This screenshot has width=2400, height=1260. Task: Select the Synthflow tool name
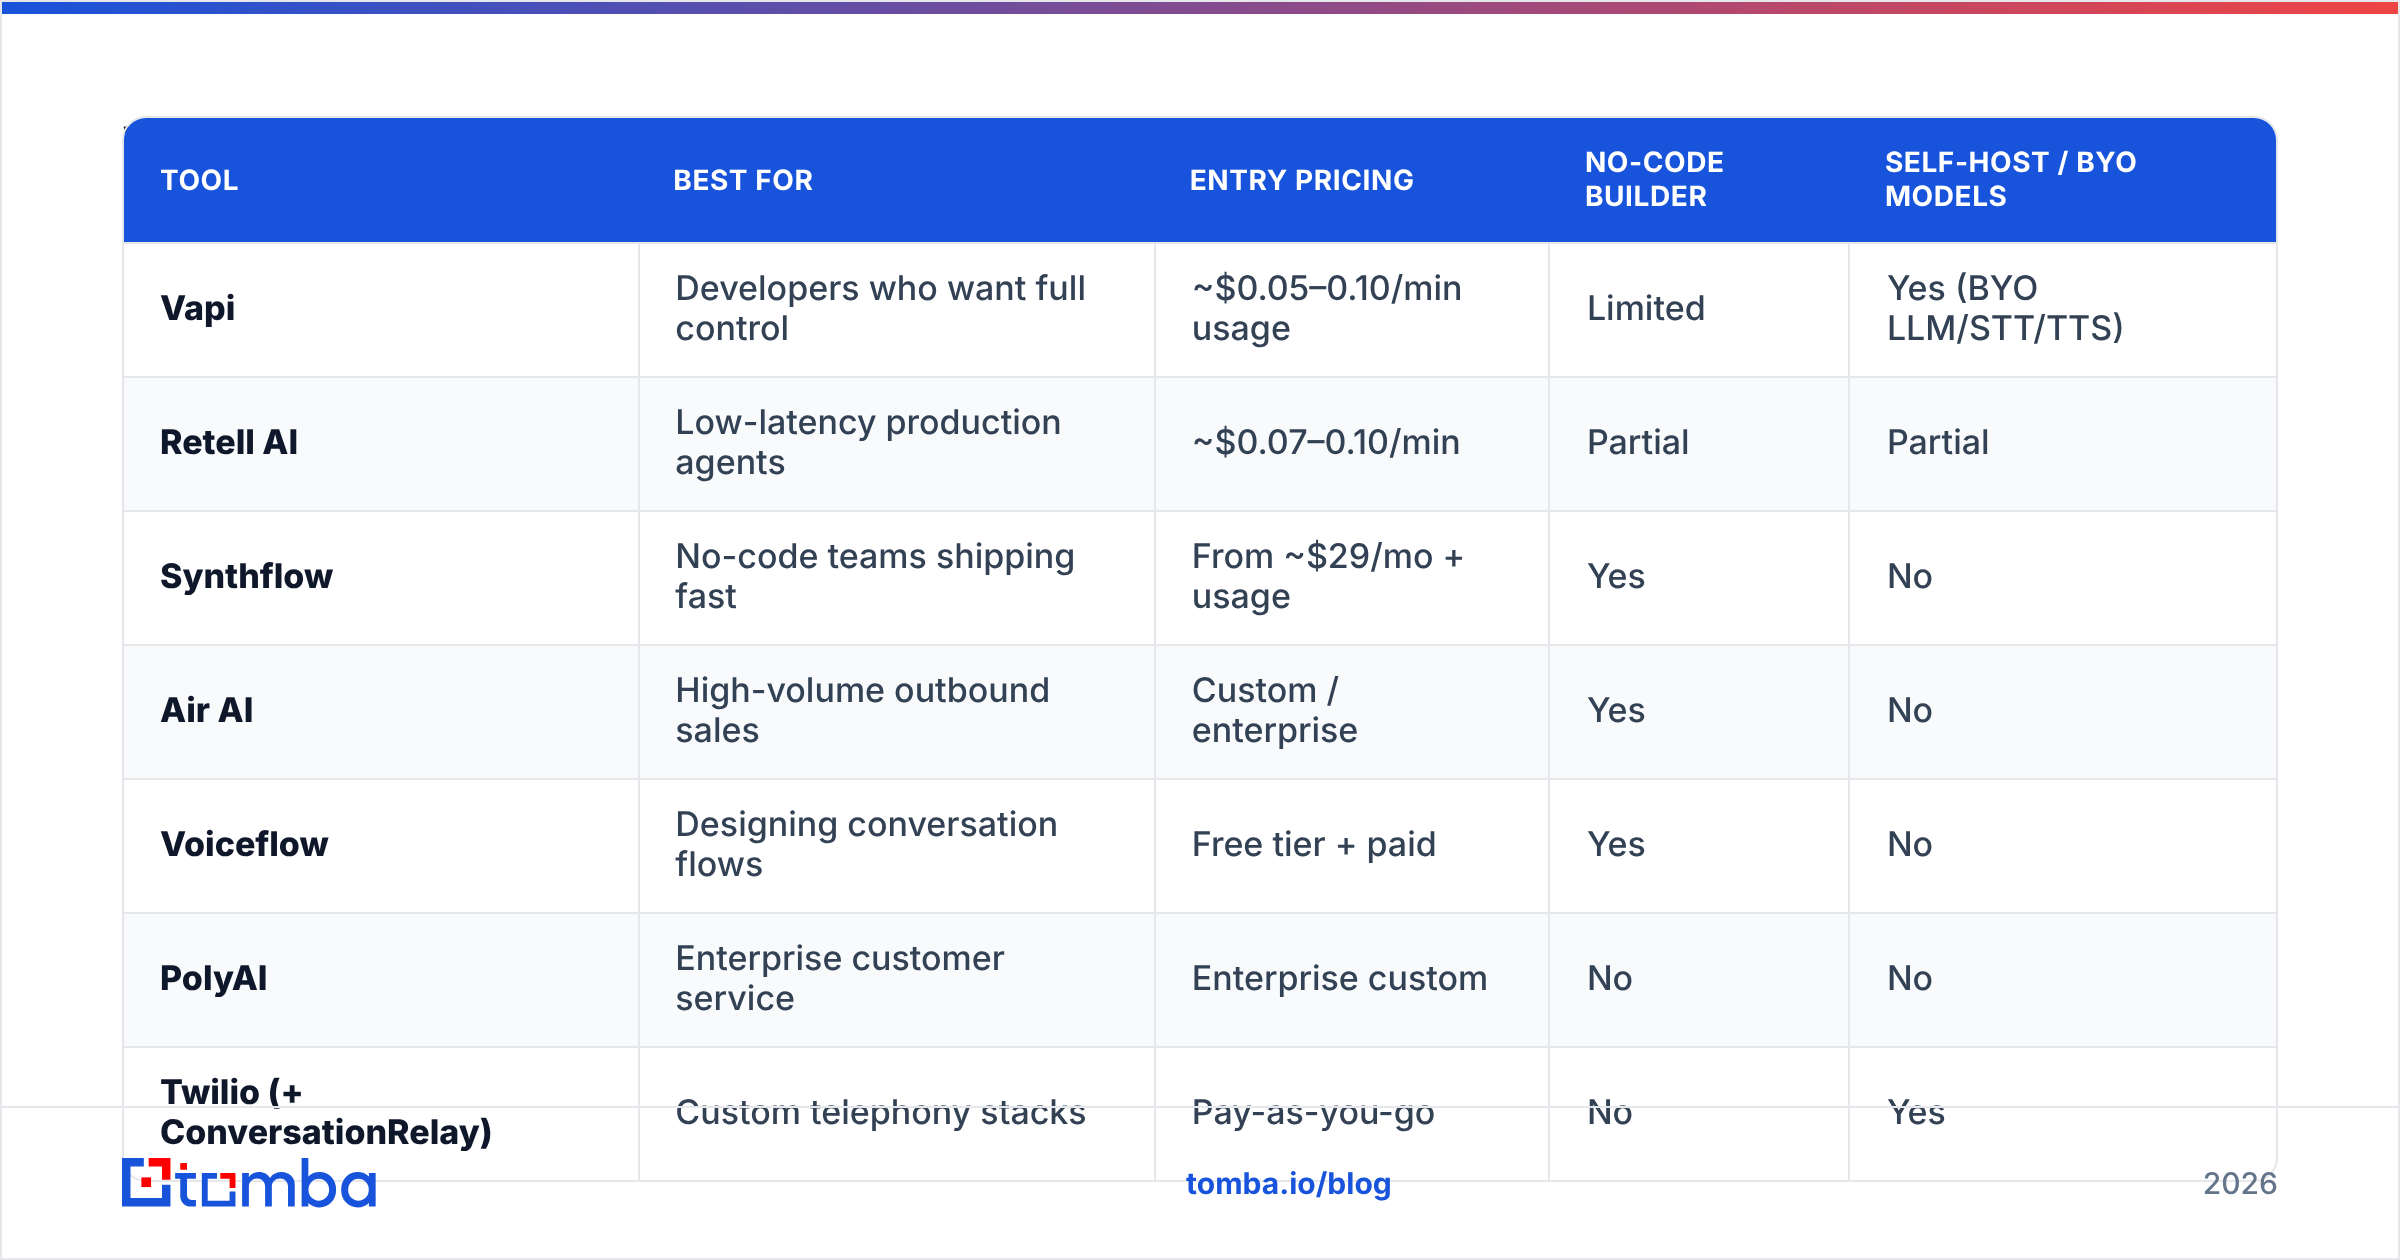pos(246,577)
